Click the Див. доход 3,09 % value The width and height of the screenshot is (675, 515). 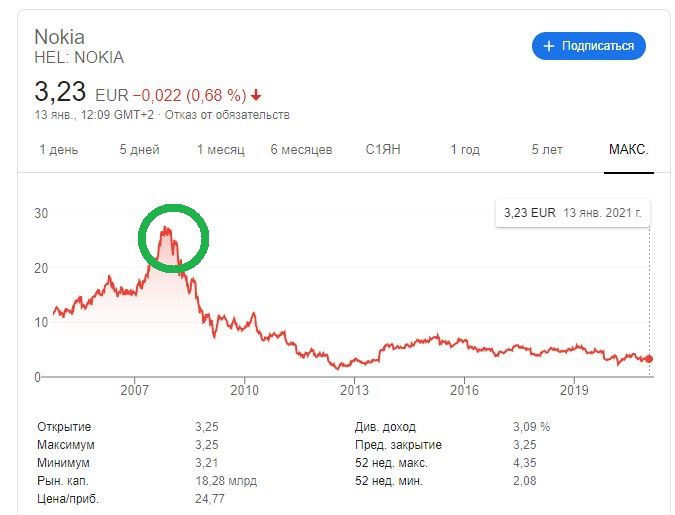tap(531, 427)
